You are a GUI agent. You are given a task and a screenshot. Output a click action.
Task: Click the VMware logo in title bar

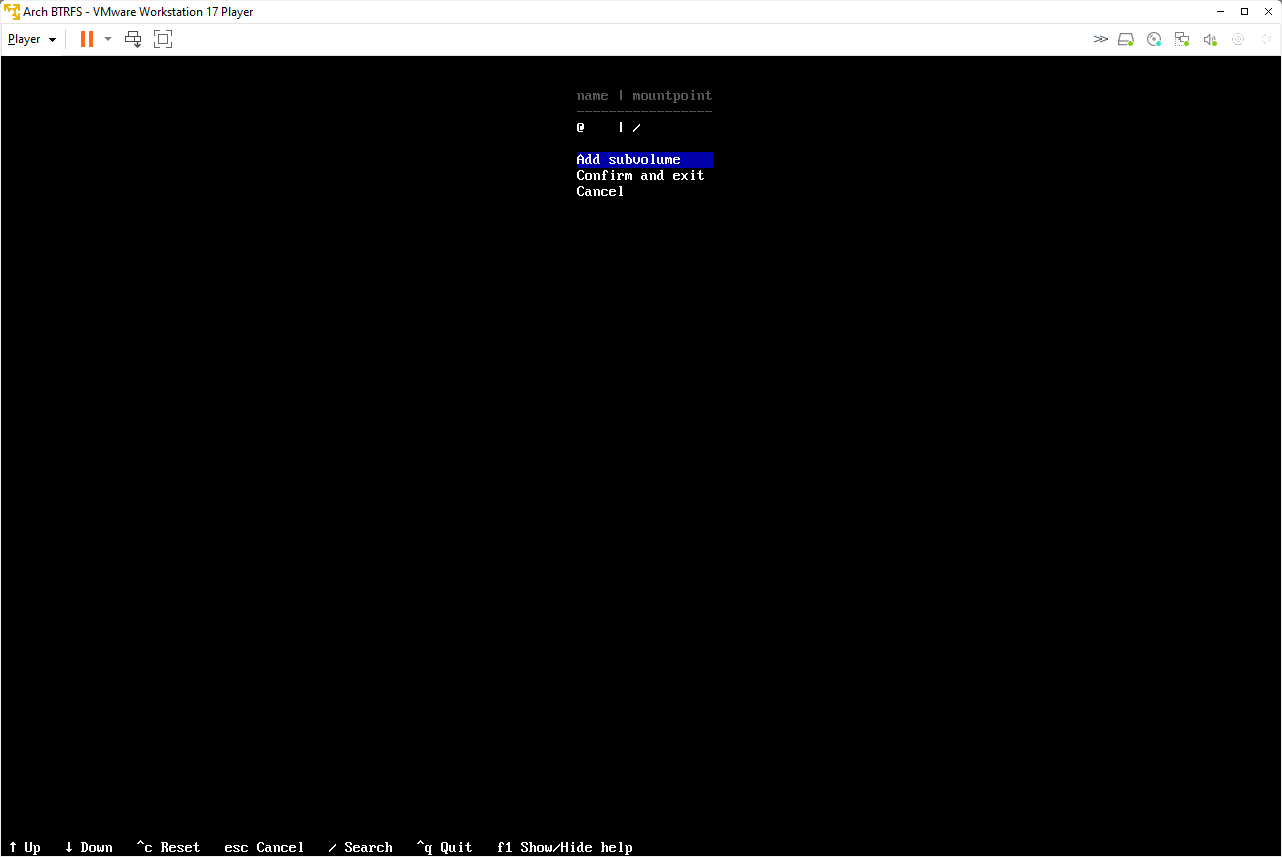(12, 12)
